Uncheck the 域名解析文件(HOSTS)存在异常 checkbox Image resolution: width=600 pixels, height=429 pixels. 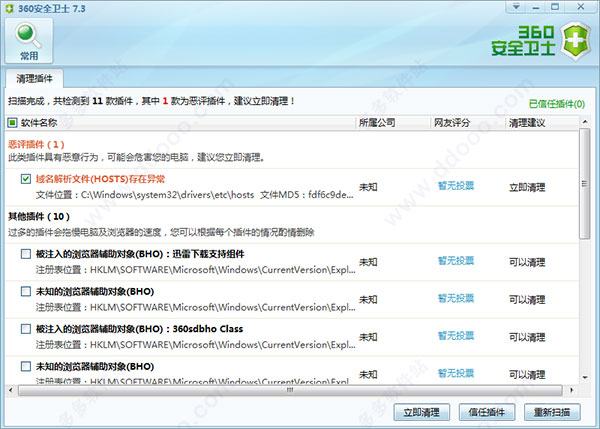(x=26, y=179)
